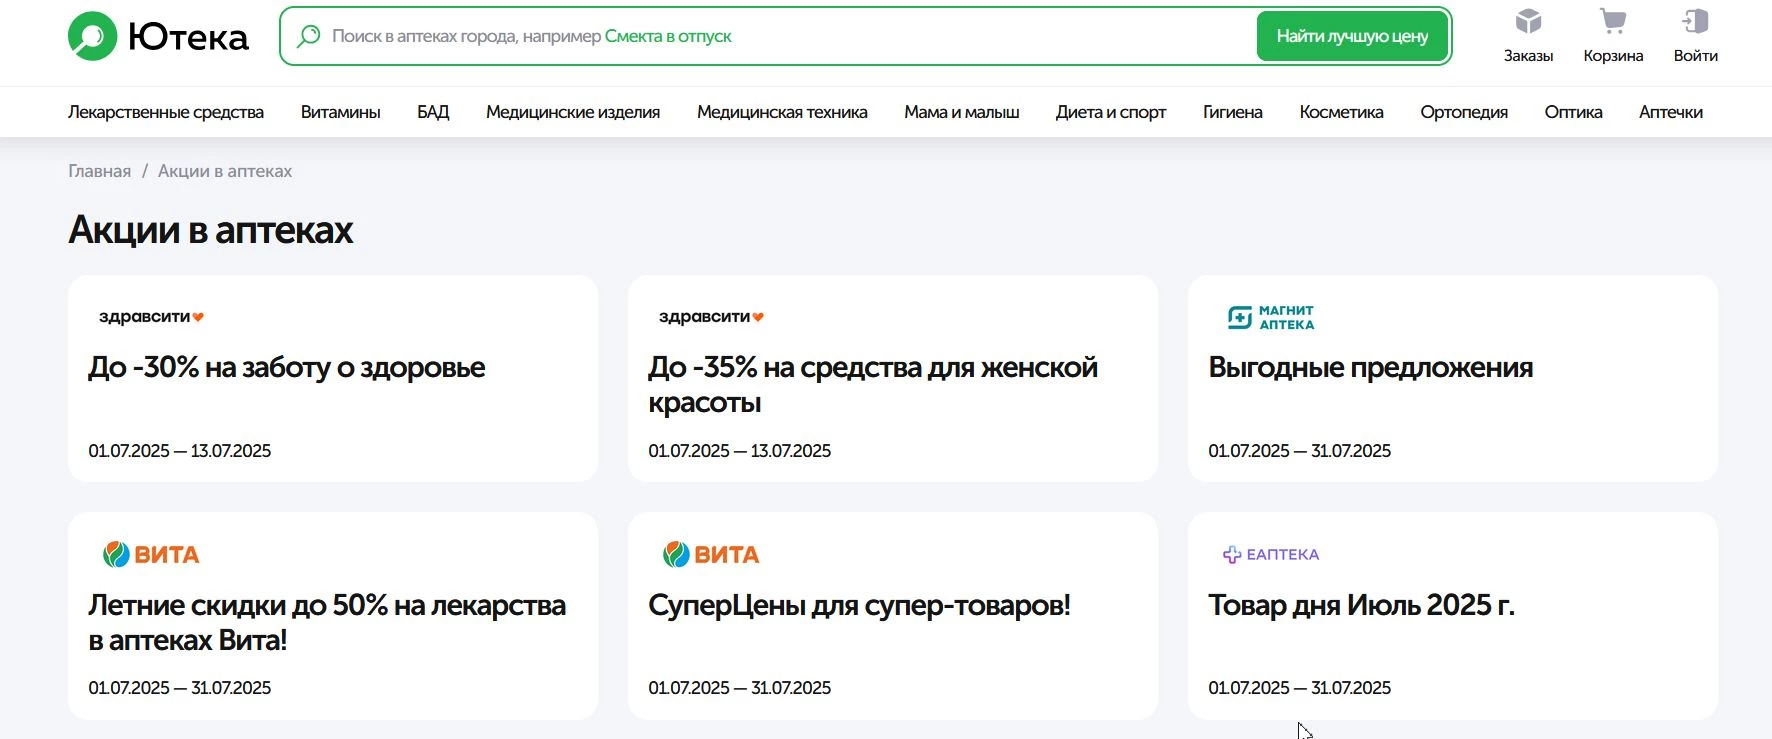Screen dimensions: 1772x739
Task: Click the magnifier icon in search bar
Action: tap(309, 36)
